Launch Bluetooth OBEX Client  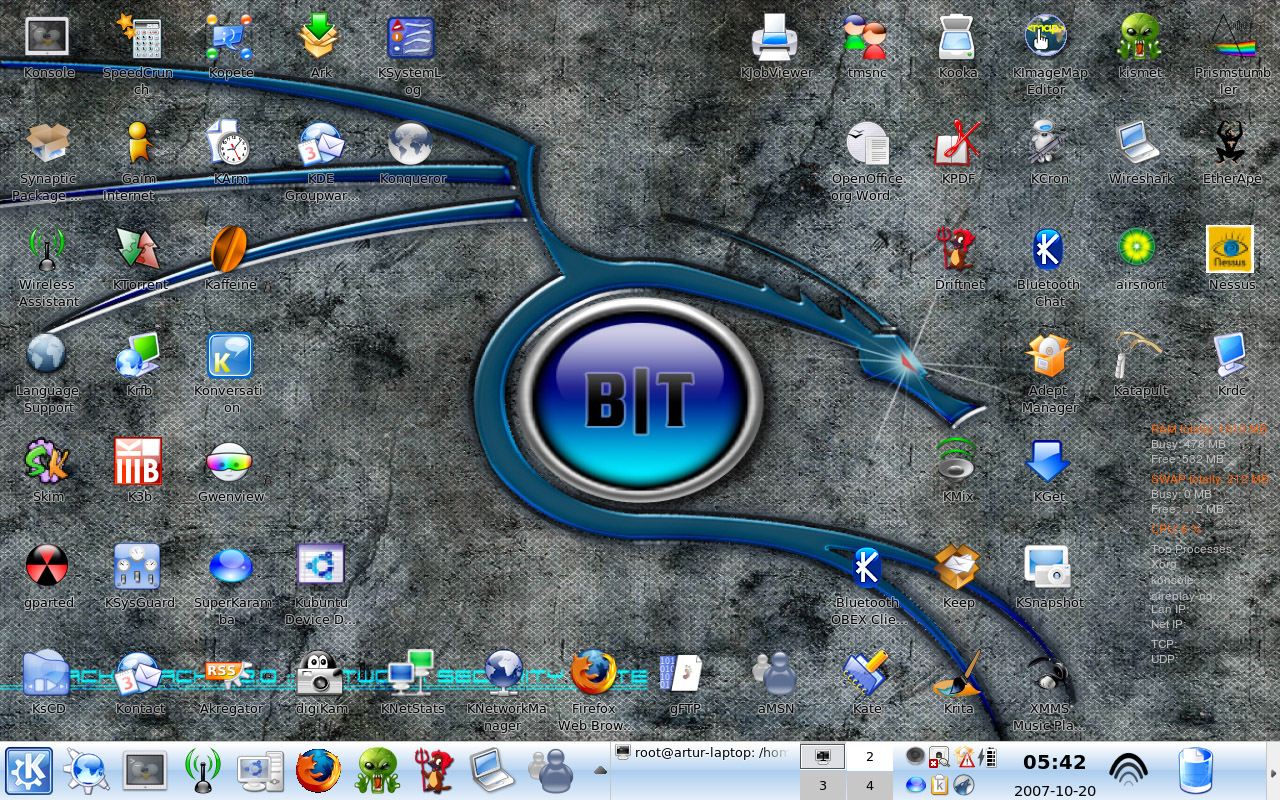click(866, 566)
